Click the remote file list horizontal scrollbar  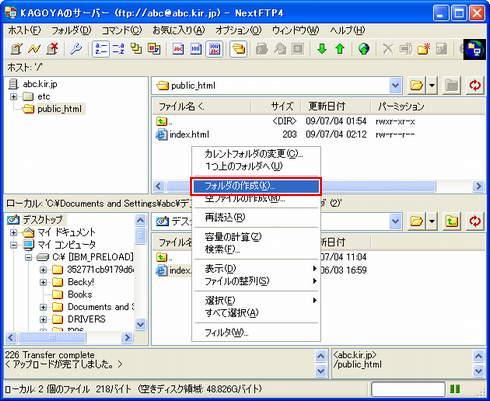(x=319, y=186)
